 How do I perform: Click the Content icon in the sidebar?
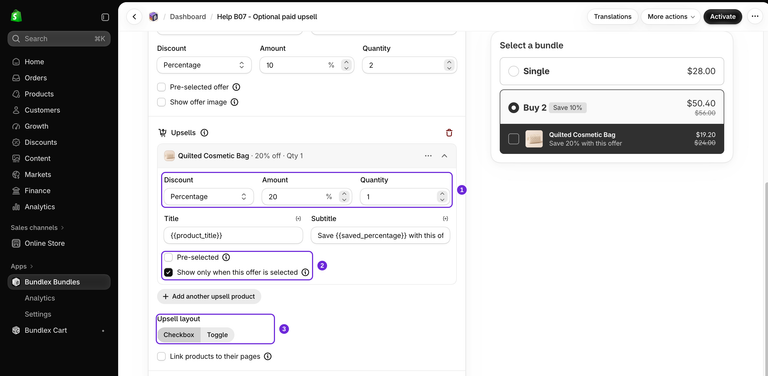coord(16,159)
